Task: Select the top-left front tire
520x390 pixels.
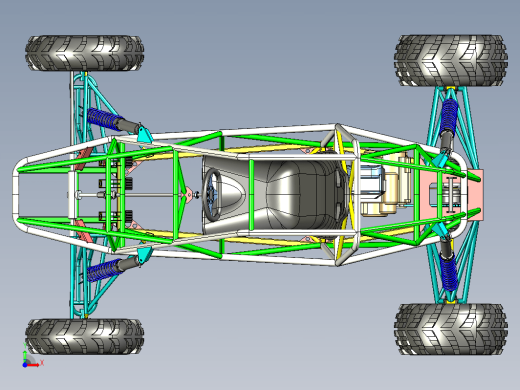Action: coord(84,53)
